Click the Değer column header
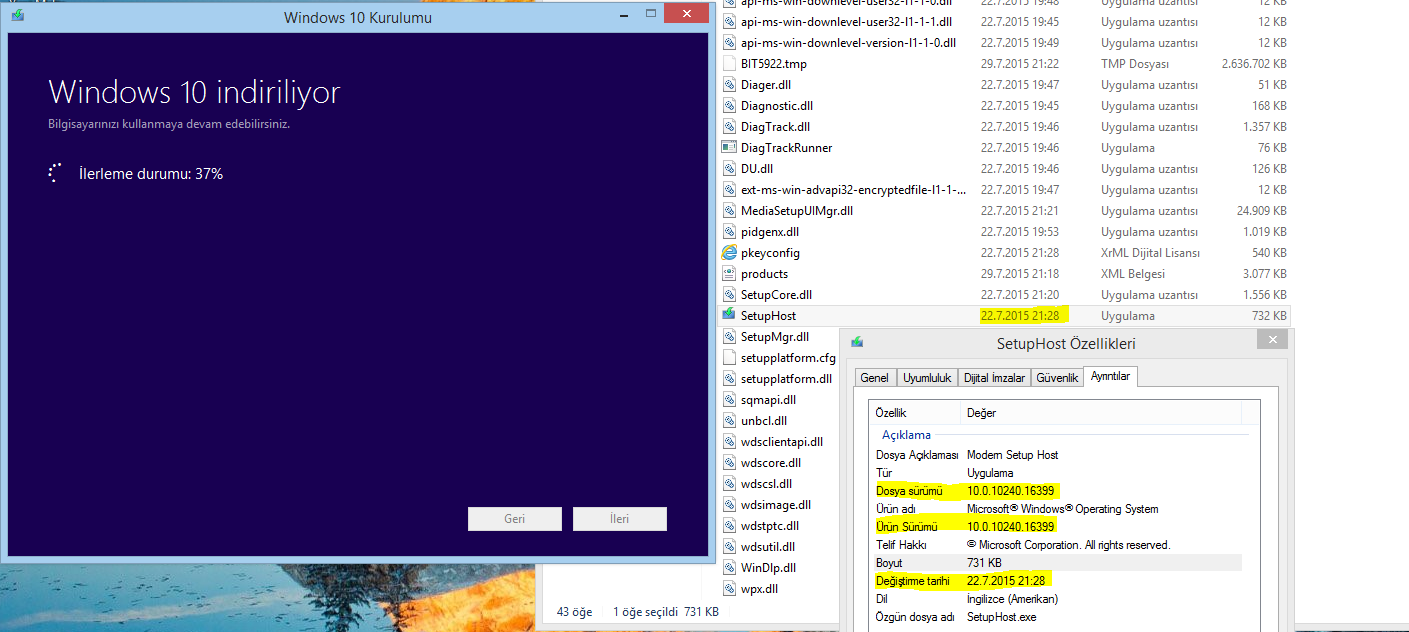Screen dimensions: 1409x632 pos(1100,412)
